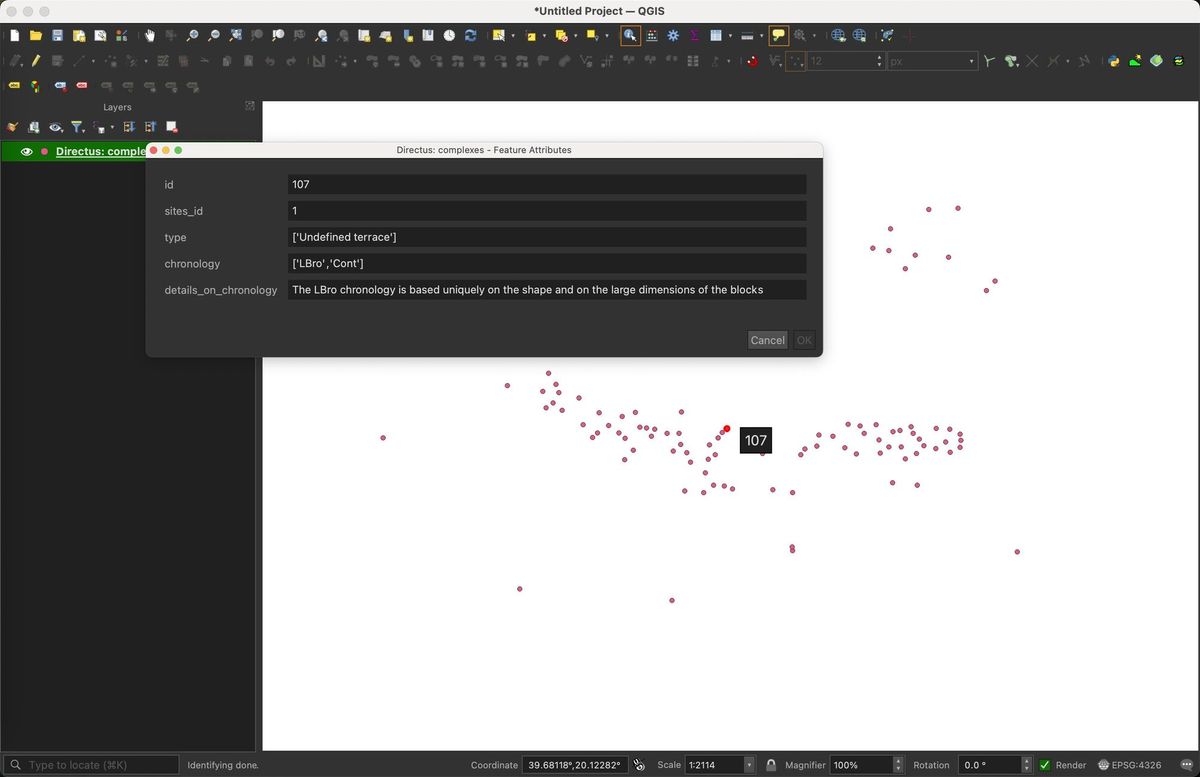Click the Save Project icon
The width and height of the screenshot is (1200, 777).
(57, 36)
